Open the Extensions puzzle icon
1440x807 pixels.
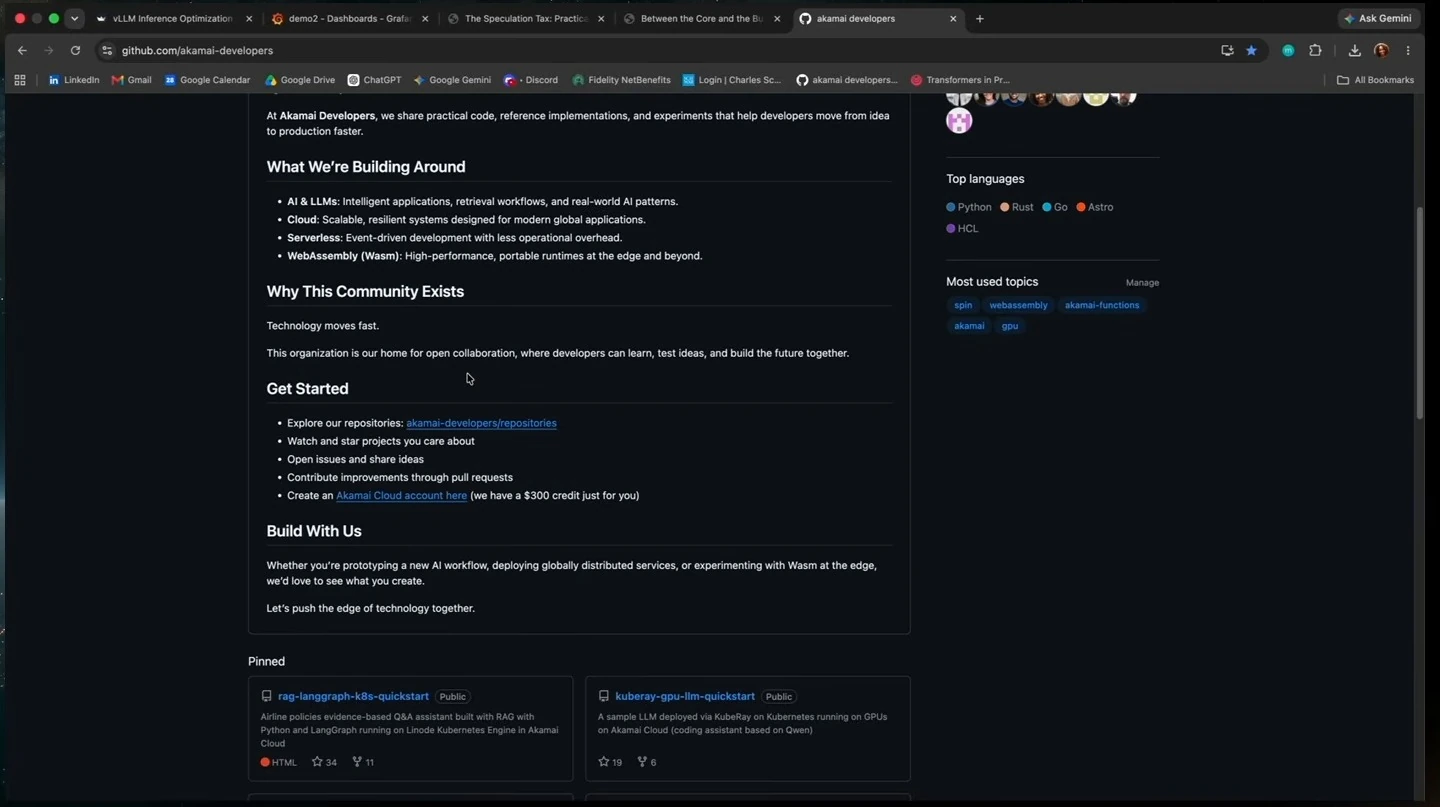[x=1315, y=50]
